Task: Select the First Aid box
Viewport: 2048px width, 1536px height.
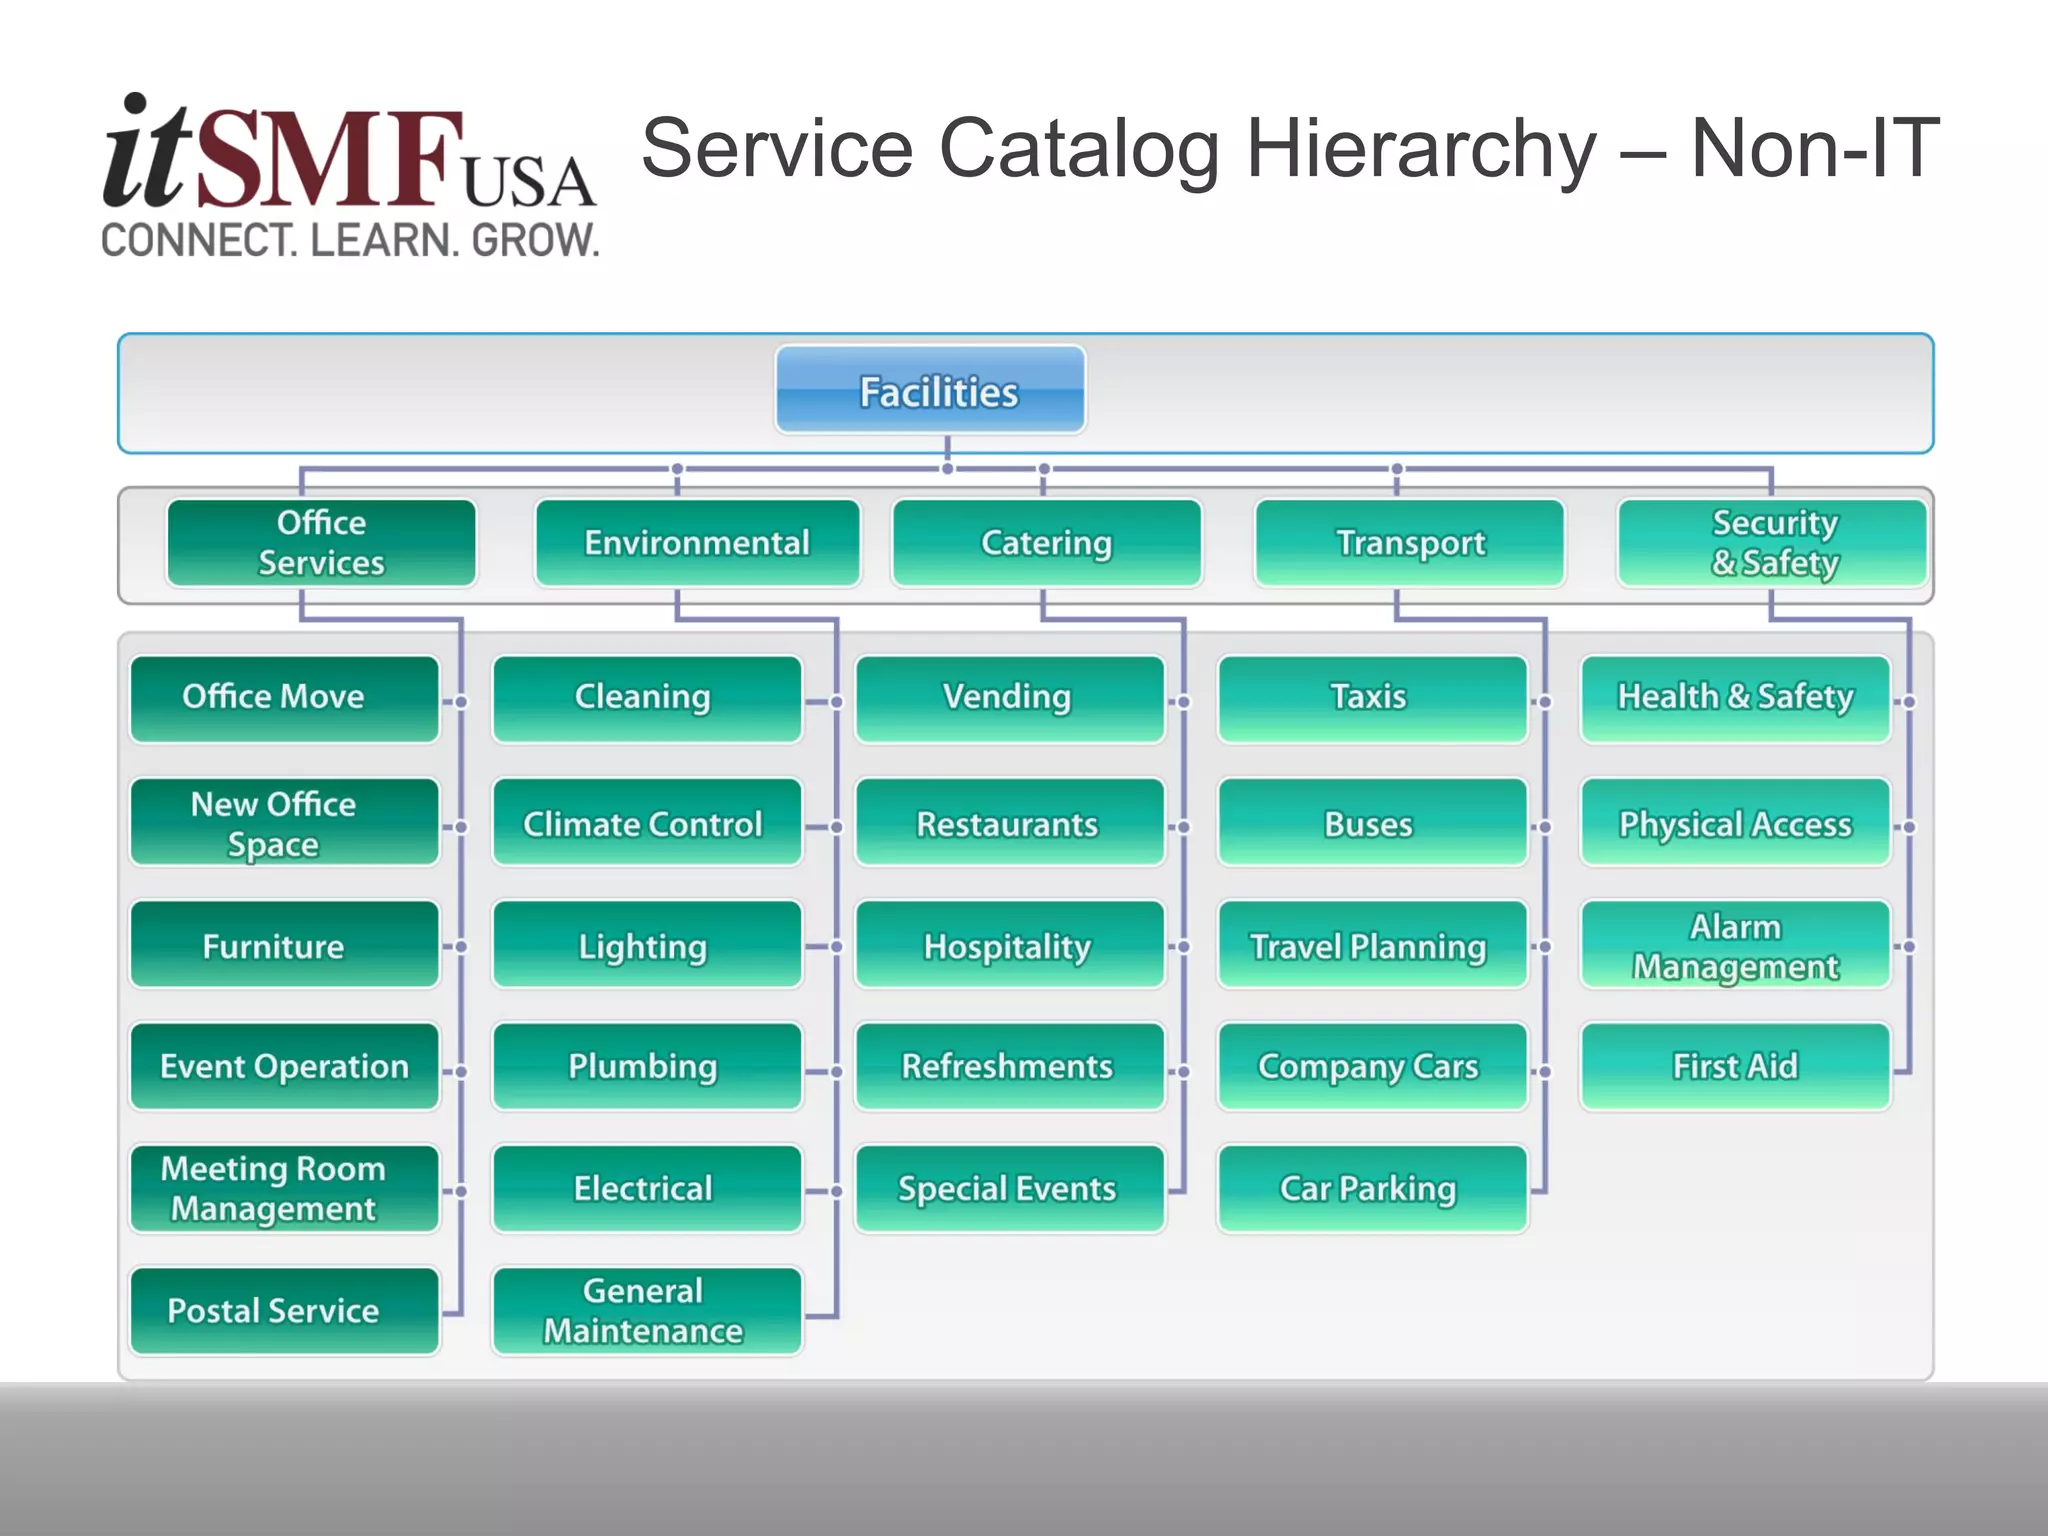Action: tap(1736, 1066)
